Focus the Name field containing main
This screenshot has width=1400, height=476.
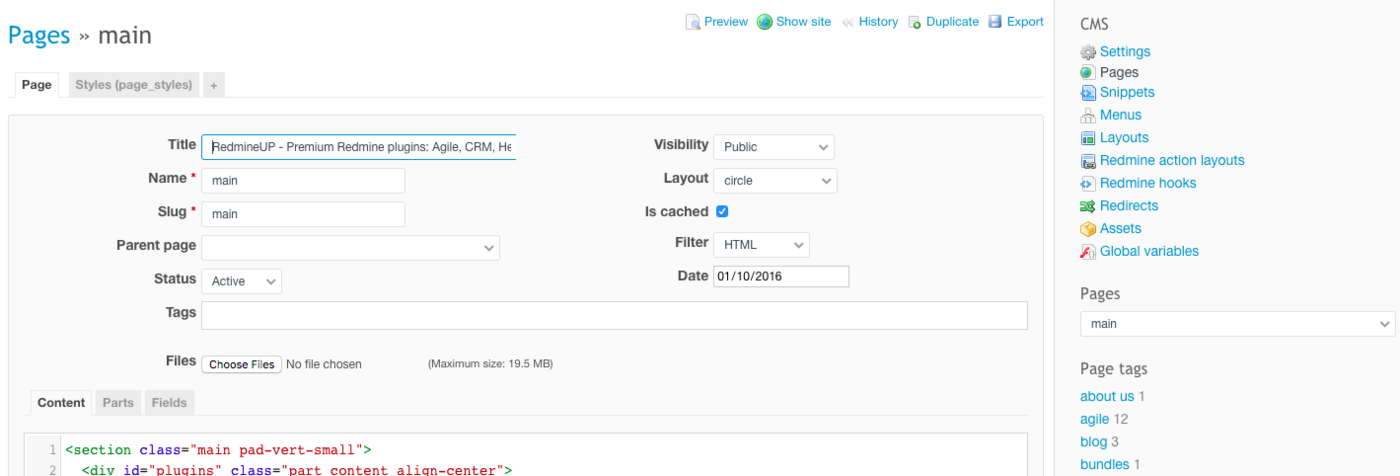click(x=303, y=181)
